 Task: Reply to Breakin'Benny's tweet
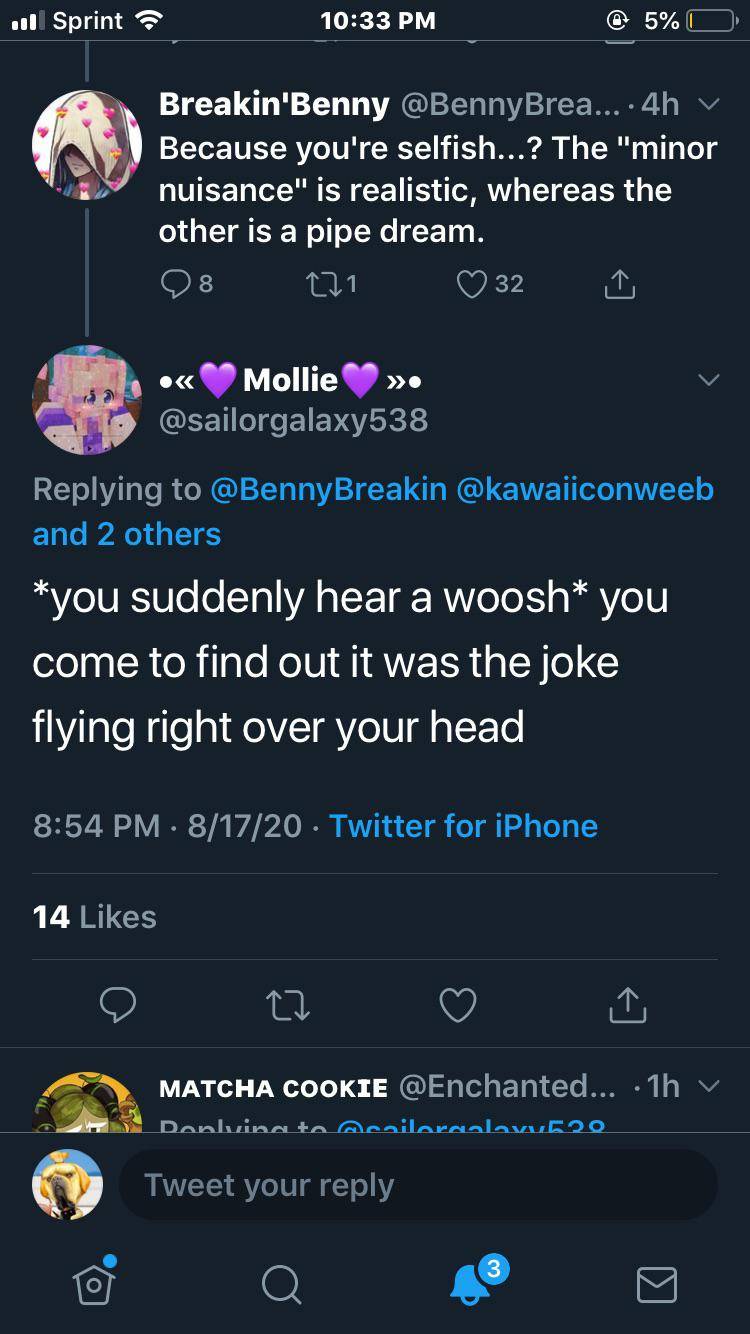[x=176, y=284]
